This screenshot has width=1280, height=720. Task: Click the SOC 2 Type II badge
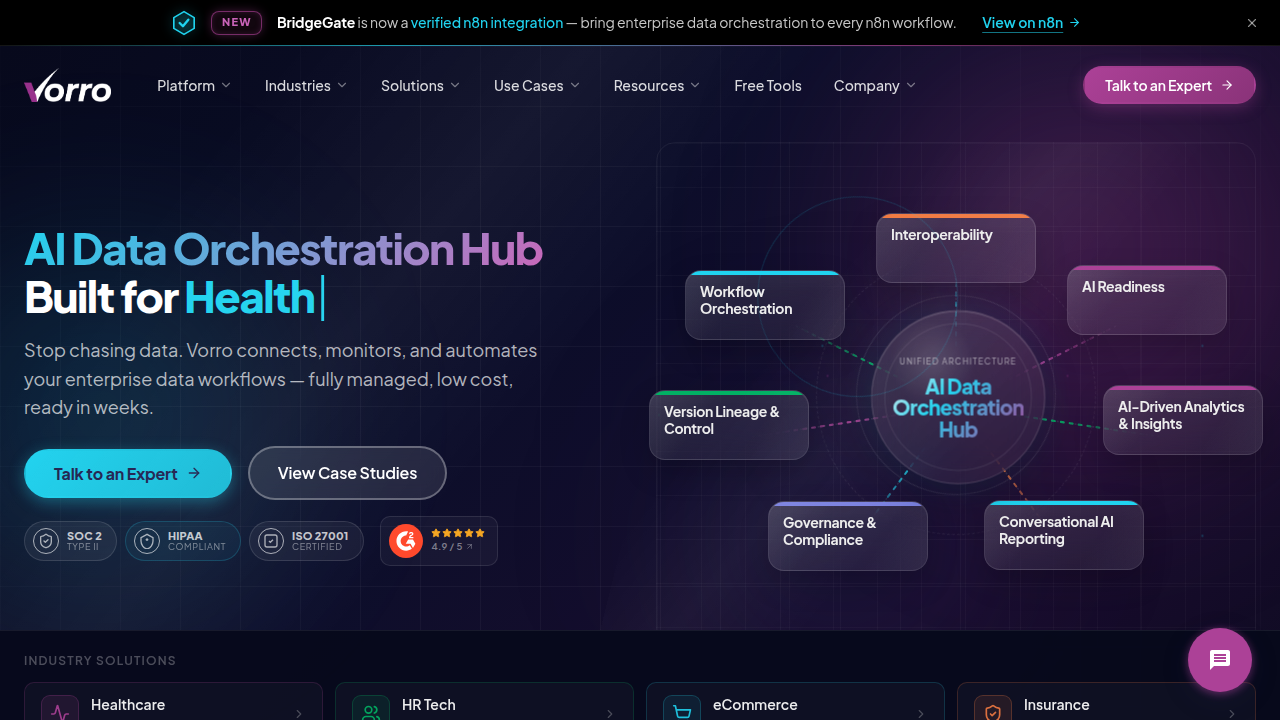pyautogui.click(x=70, y=541)
